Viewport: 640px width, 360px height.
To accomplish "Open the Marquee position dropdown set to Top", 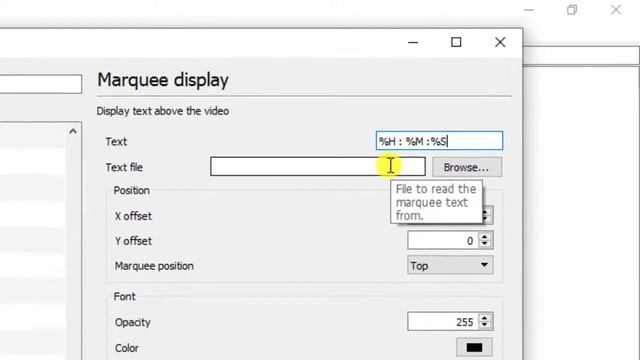I will 450,266.
